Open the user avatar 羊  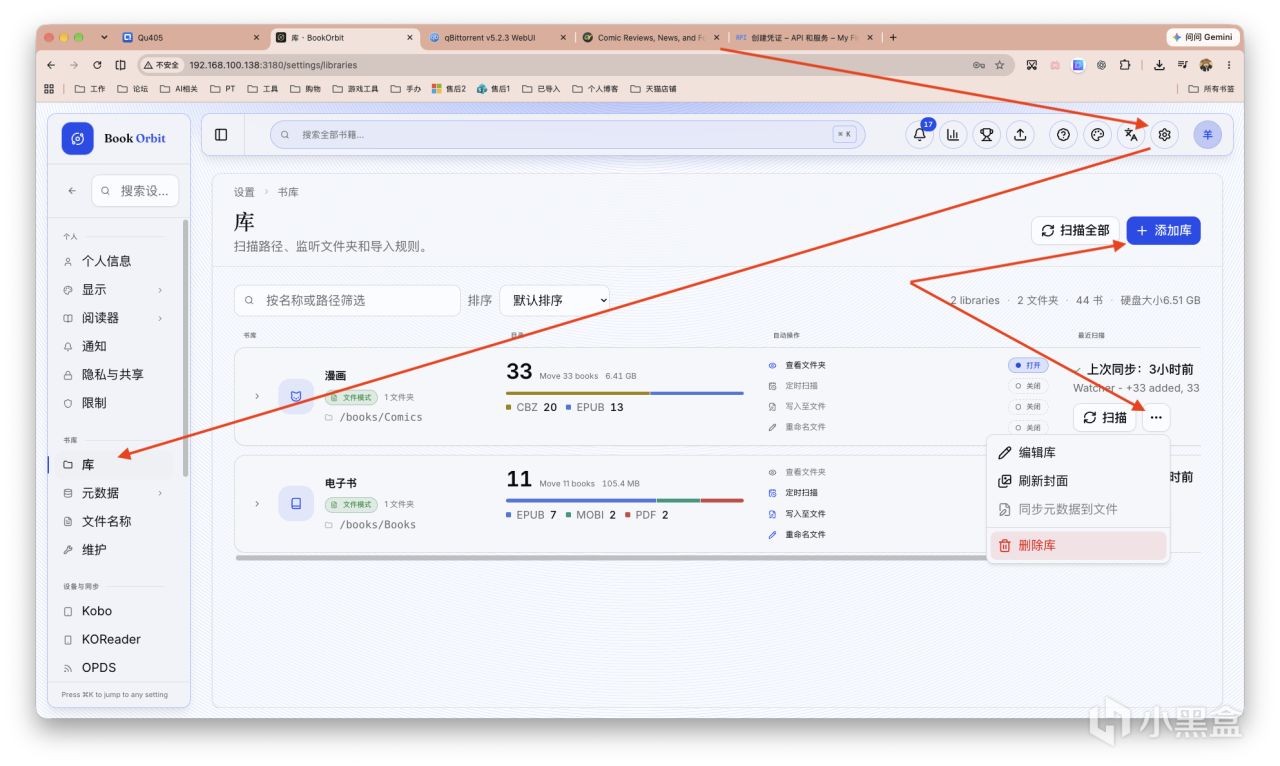[1207, 135]
